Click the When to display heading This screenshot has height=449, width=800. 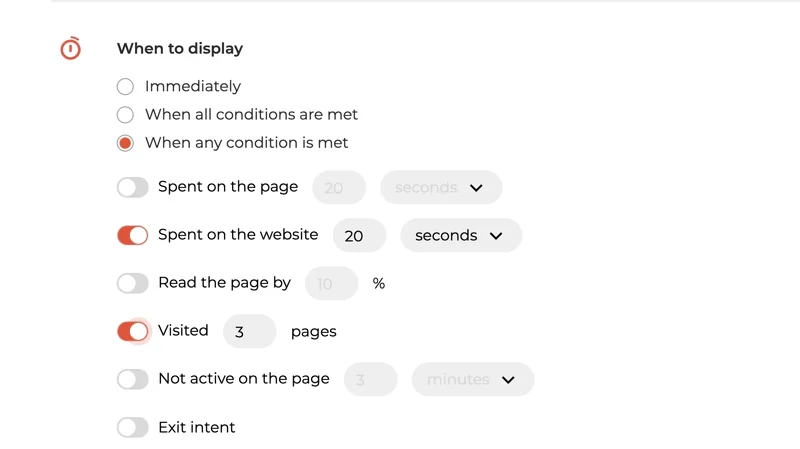pos(180,48)
